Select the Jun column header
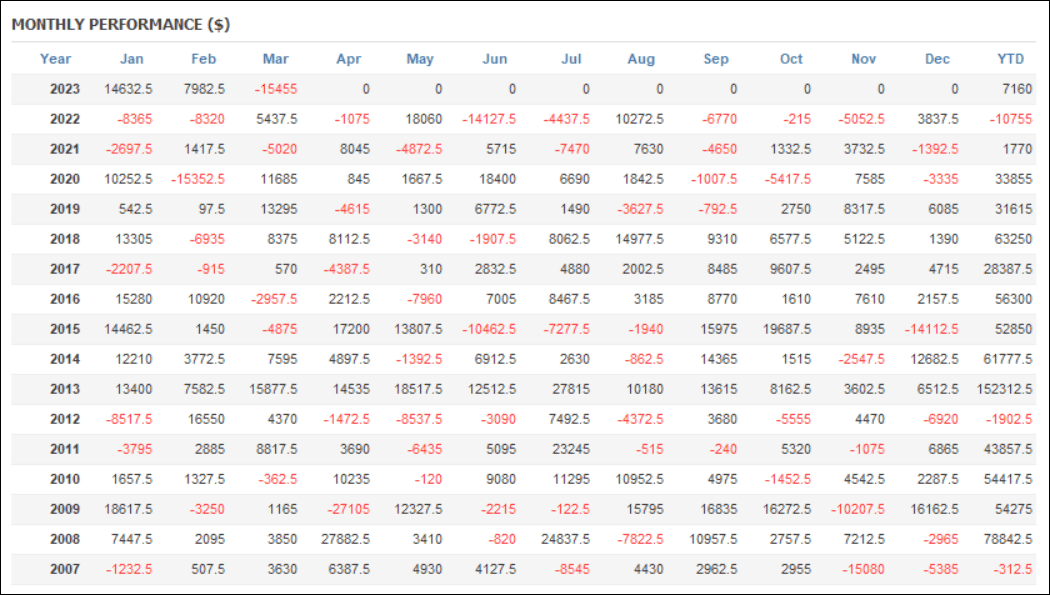Screen dimensions: 1050x595 coord(495,59)
